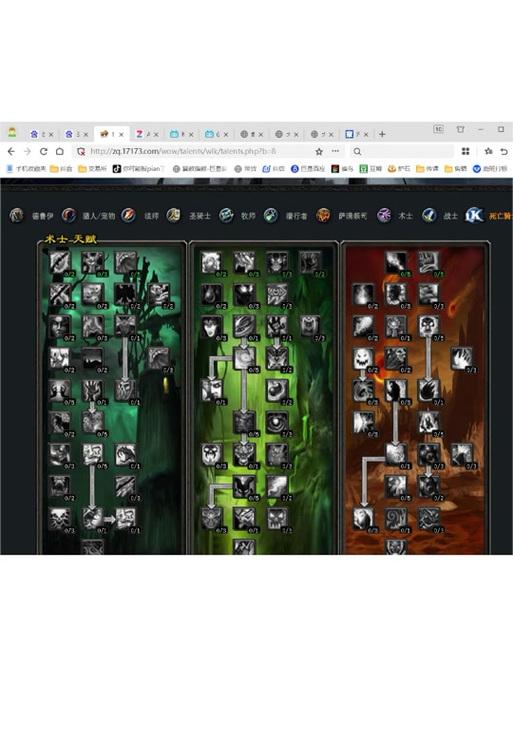This screenshot has width=513, height=729.
Task: Click Improved Shadow Bolt in Destruction tree
Action: coord(396,263)
